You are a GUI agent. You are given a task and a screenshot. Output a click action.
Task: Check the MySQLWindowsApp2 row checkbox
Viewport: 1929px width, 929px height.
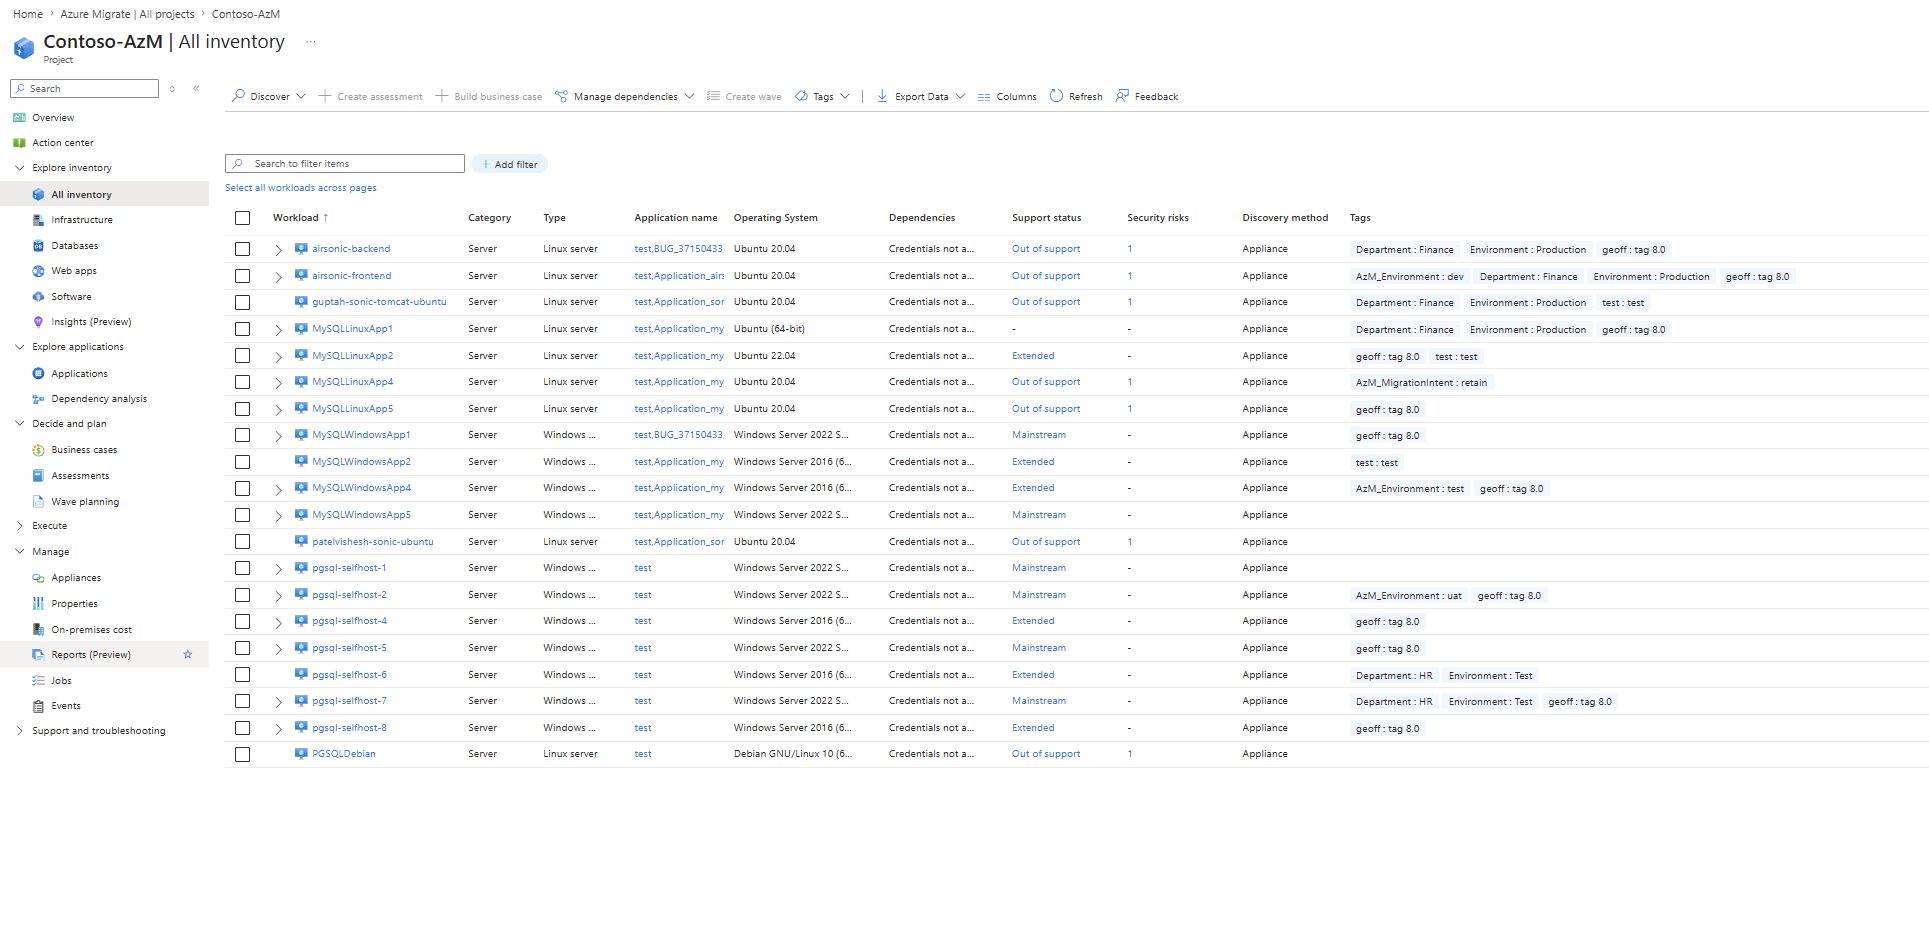tap(242, 462)
